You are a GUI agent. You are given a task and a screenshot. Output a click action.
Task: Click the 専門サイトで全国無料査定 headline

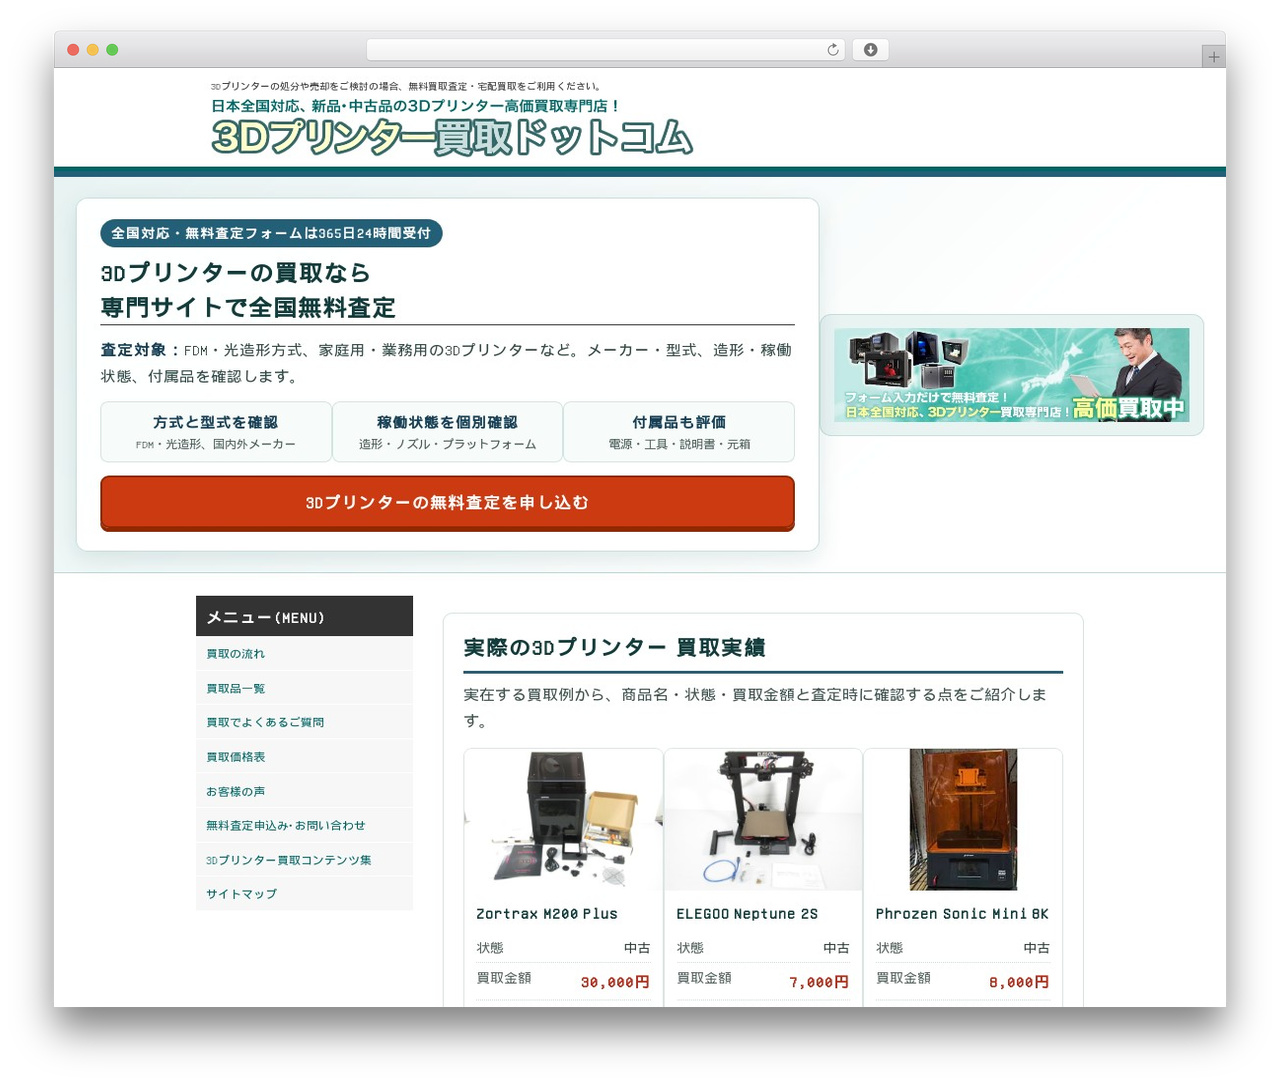(x=248, y=308)
